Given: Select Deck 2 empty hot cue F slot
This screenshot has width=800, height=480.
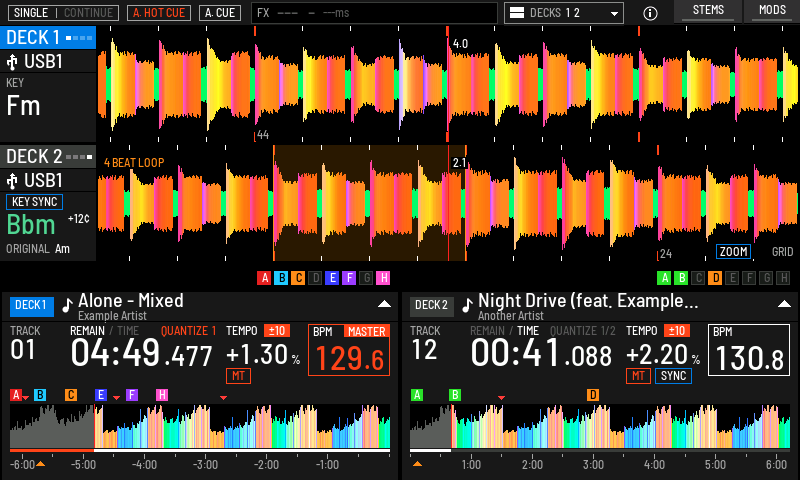Looking at the screenshot, I should pos(749,278).
